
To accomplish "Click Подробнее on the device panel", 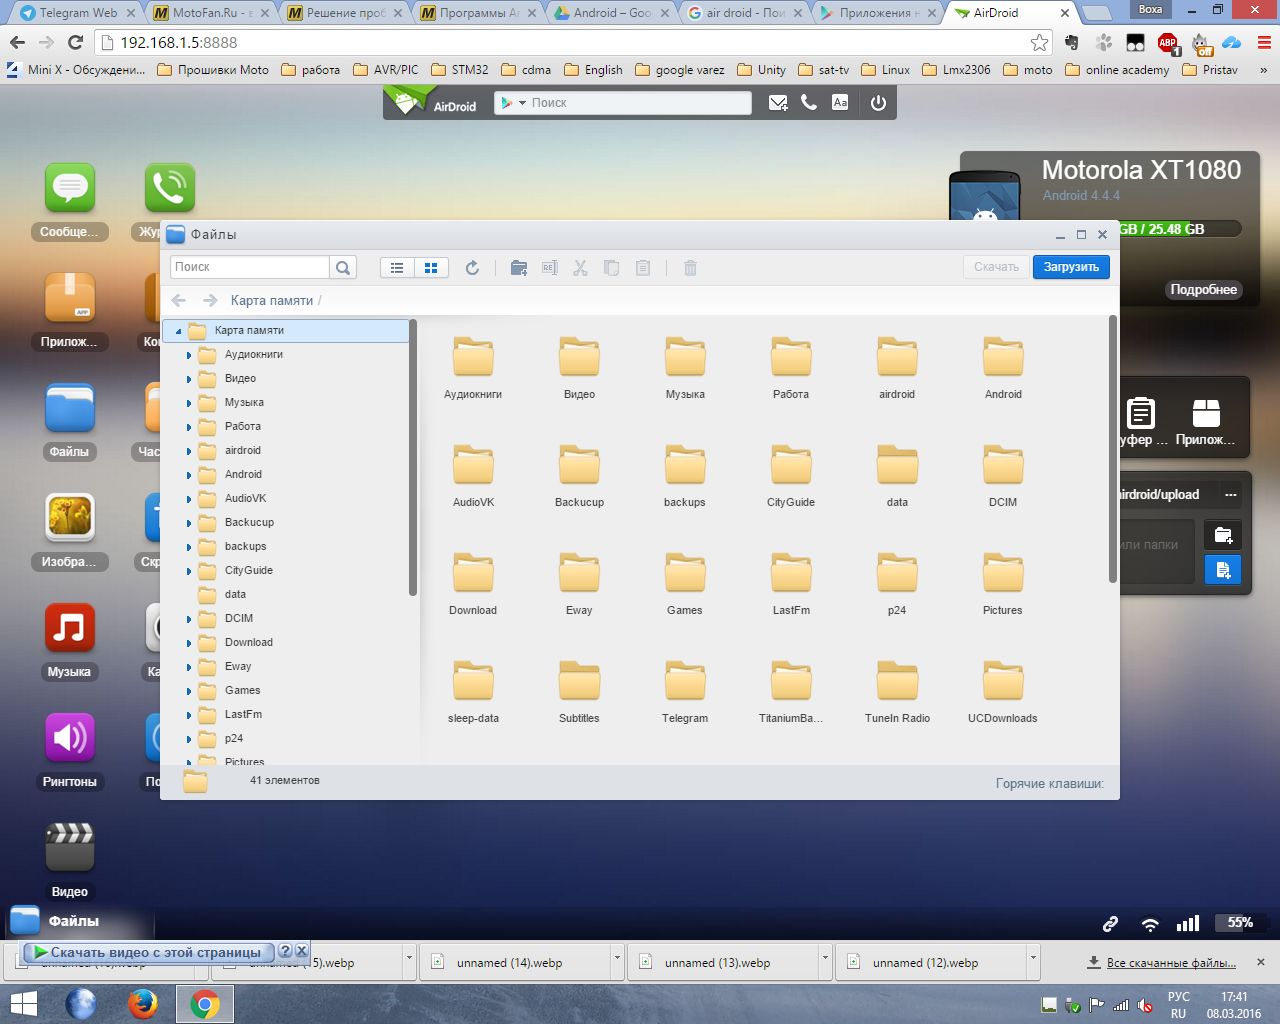I will pos(1203,290).
